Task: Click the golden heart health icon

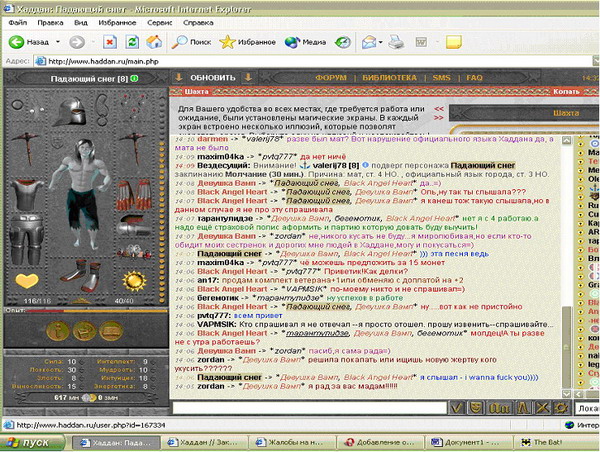Action: 26,281
